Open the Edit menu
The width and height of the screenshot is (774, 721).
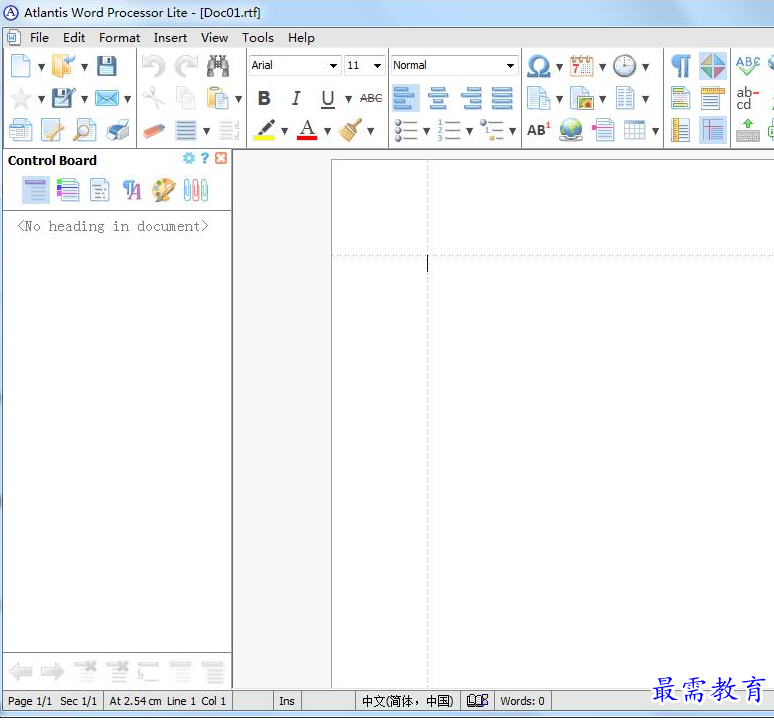pos(74,38)
